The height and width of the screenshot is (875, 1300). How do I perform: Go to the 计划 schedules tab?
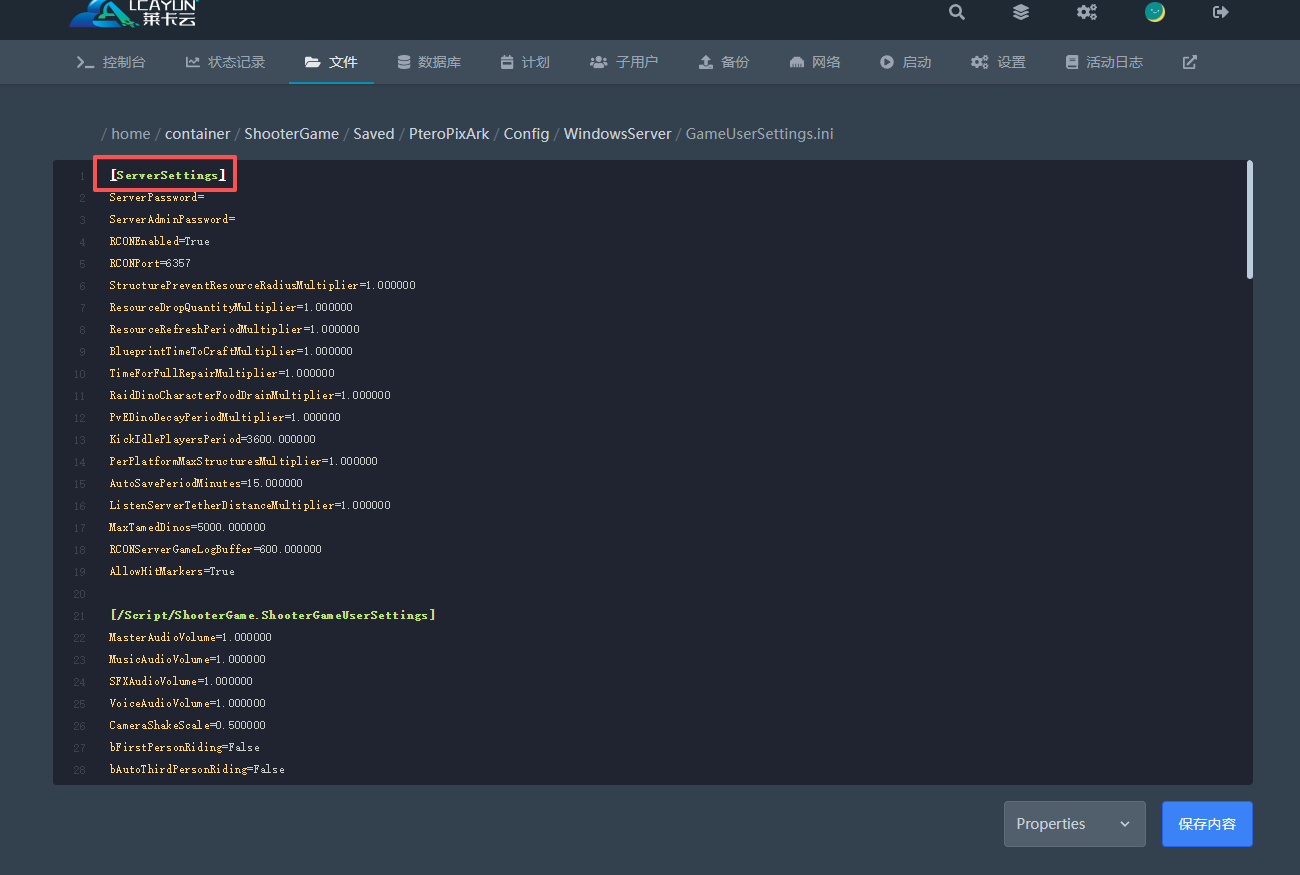click(x=525, y=62)
